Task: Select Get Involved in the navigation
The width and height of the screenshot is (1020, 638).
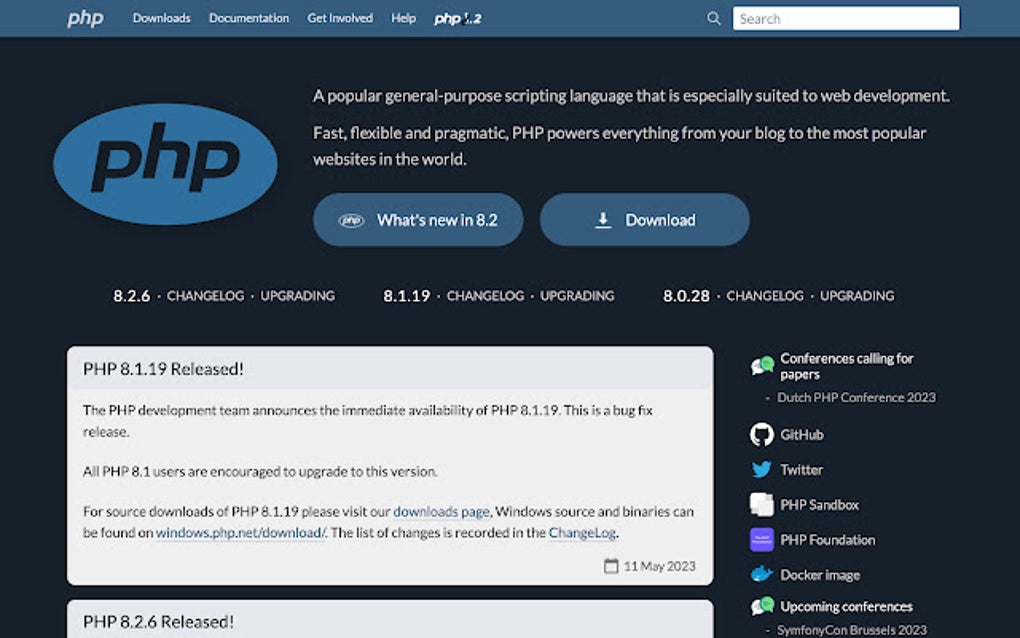Action: [340, 18]
